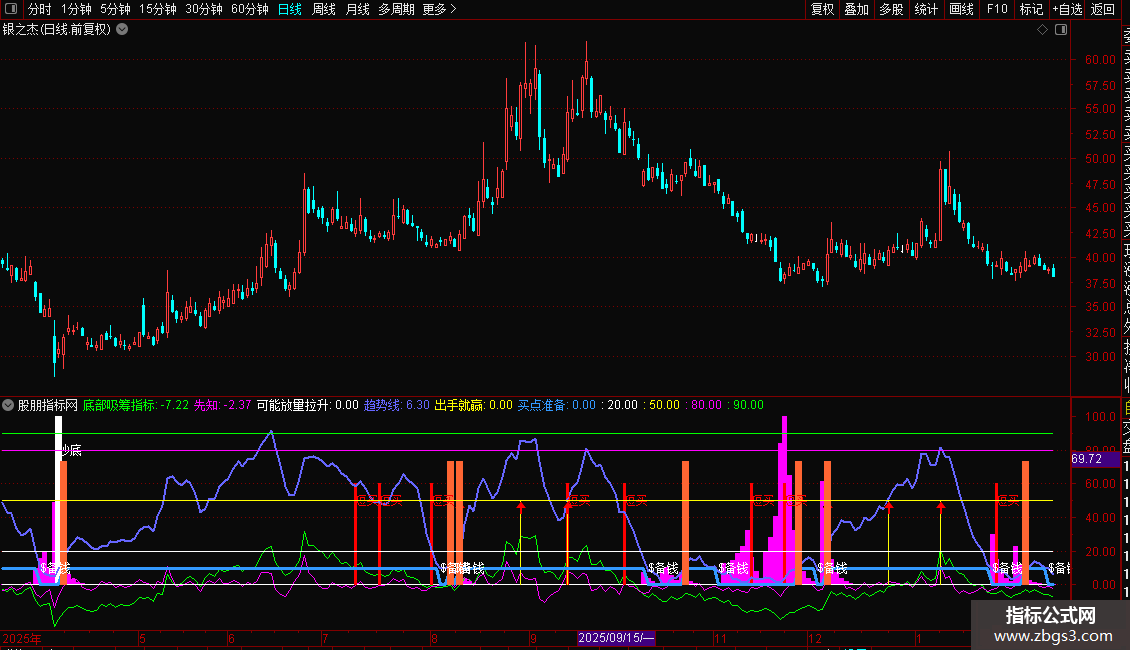Open F10 company info
1130x650 pixels.
coord(997,10)
